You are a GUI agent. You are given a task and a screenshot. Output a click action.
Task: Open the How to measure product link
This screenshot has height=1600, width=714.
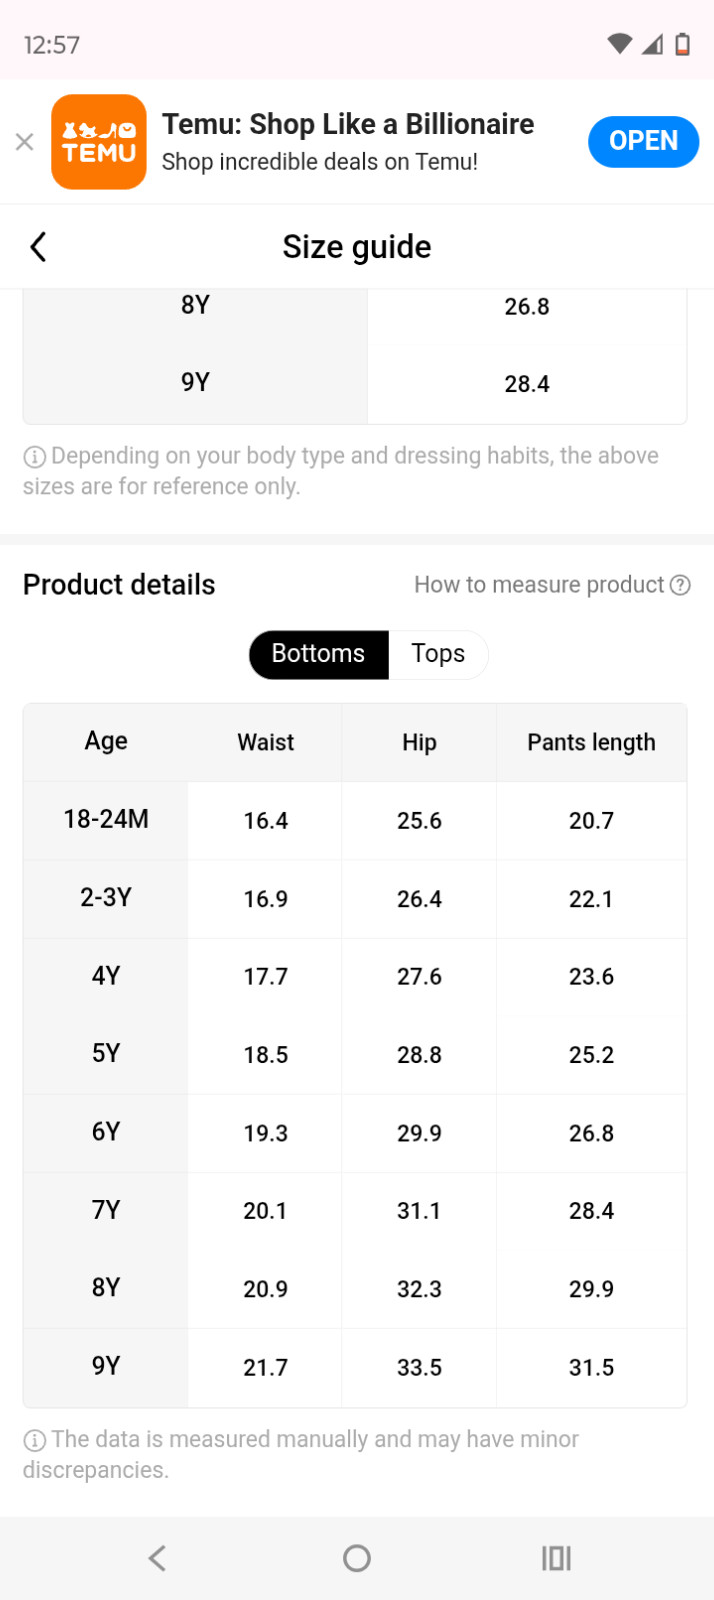tap(539, 585)
